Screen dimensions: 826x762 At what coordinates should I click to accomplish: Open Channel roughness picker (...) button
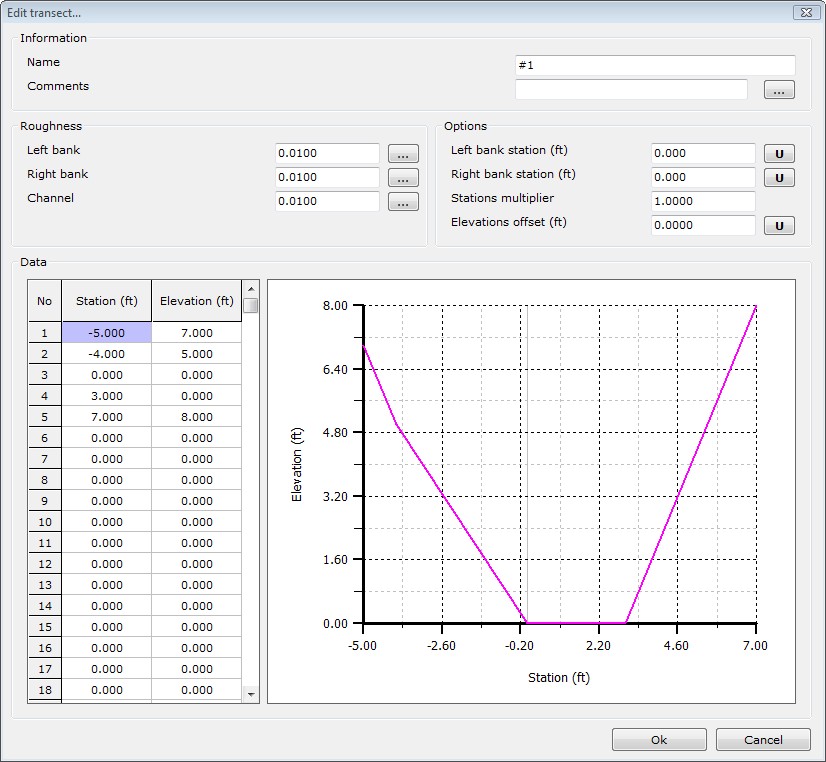point(402,202)
